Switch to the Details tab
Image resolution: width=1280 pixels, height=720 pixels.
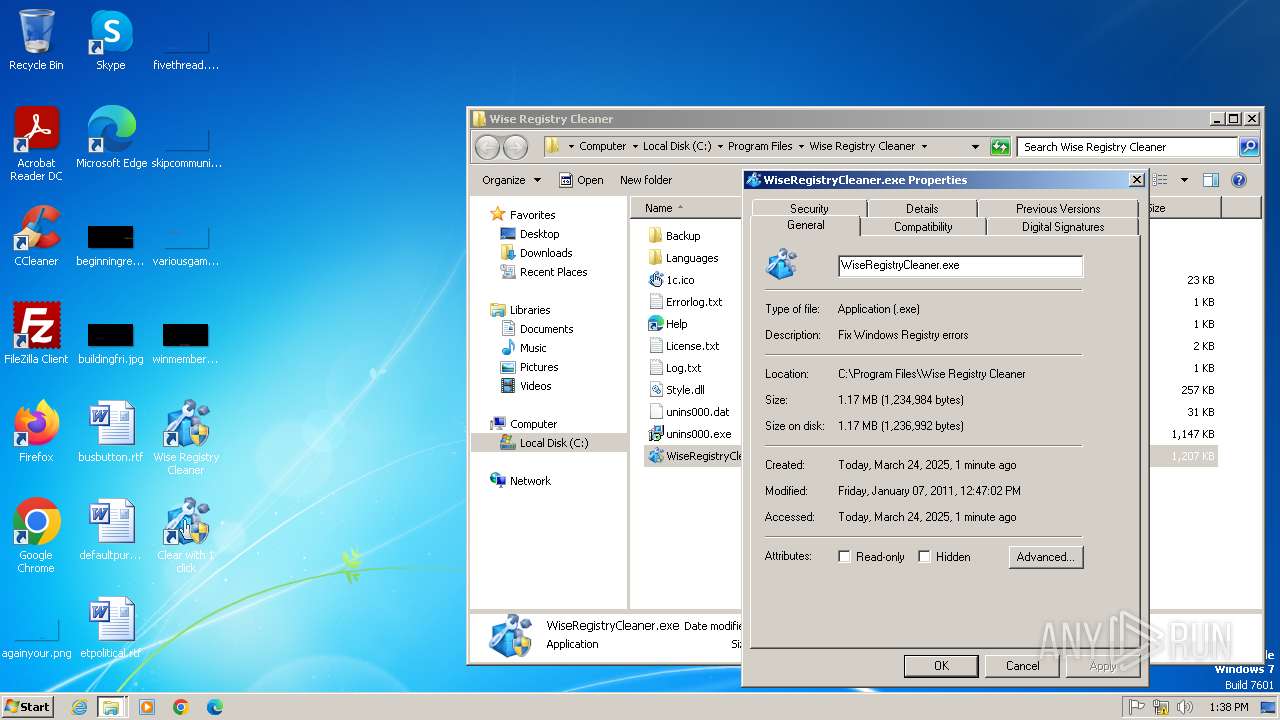point(922,209)
